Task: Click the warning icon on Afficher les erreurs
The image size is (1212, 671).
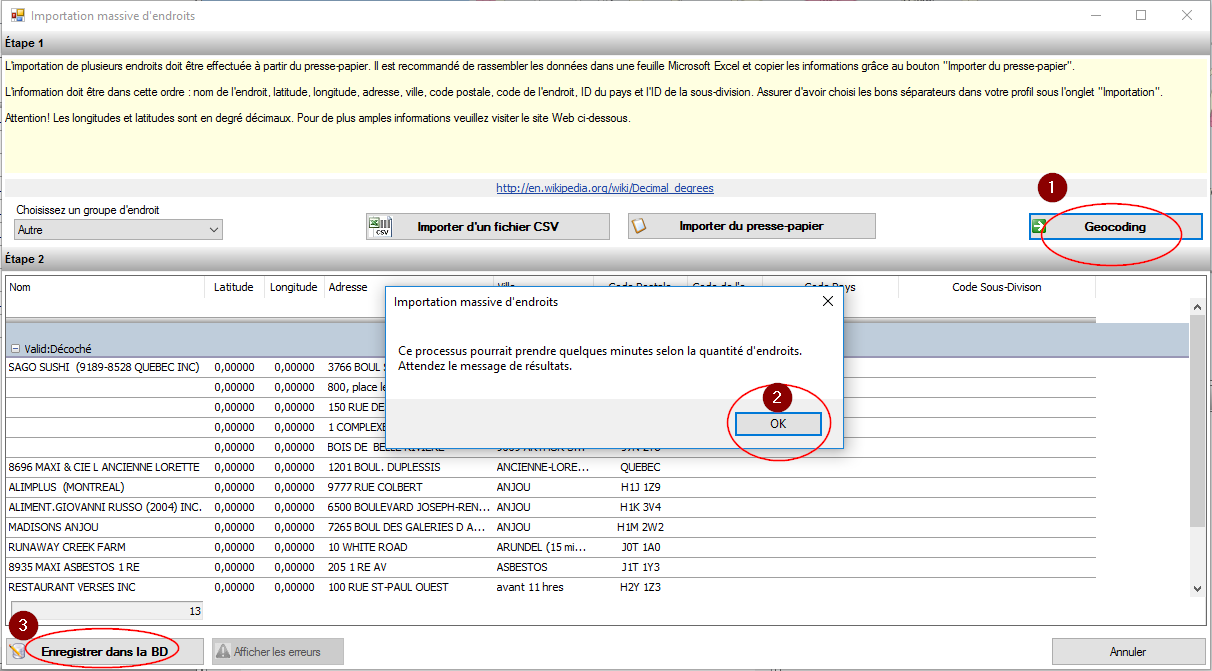Action: pyautogui.click(x=222, y=652)
